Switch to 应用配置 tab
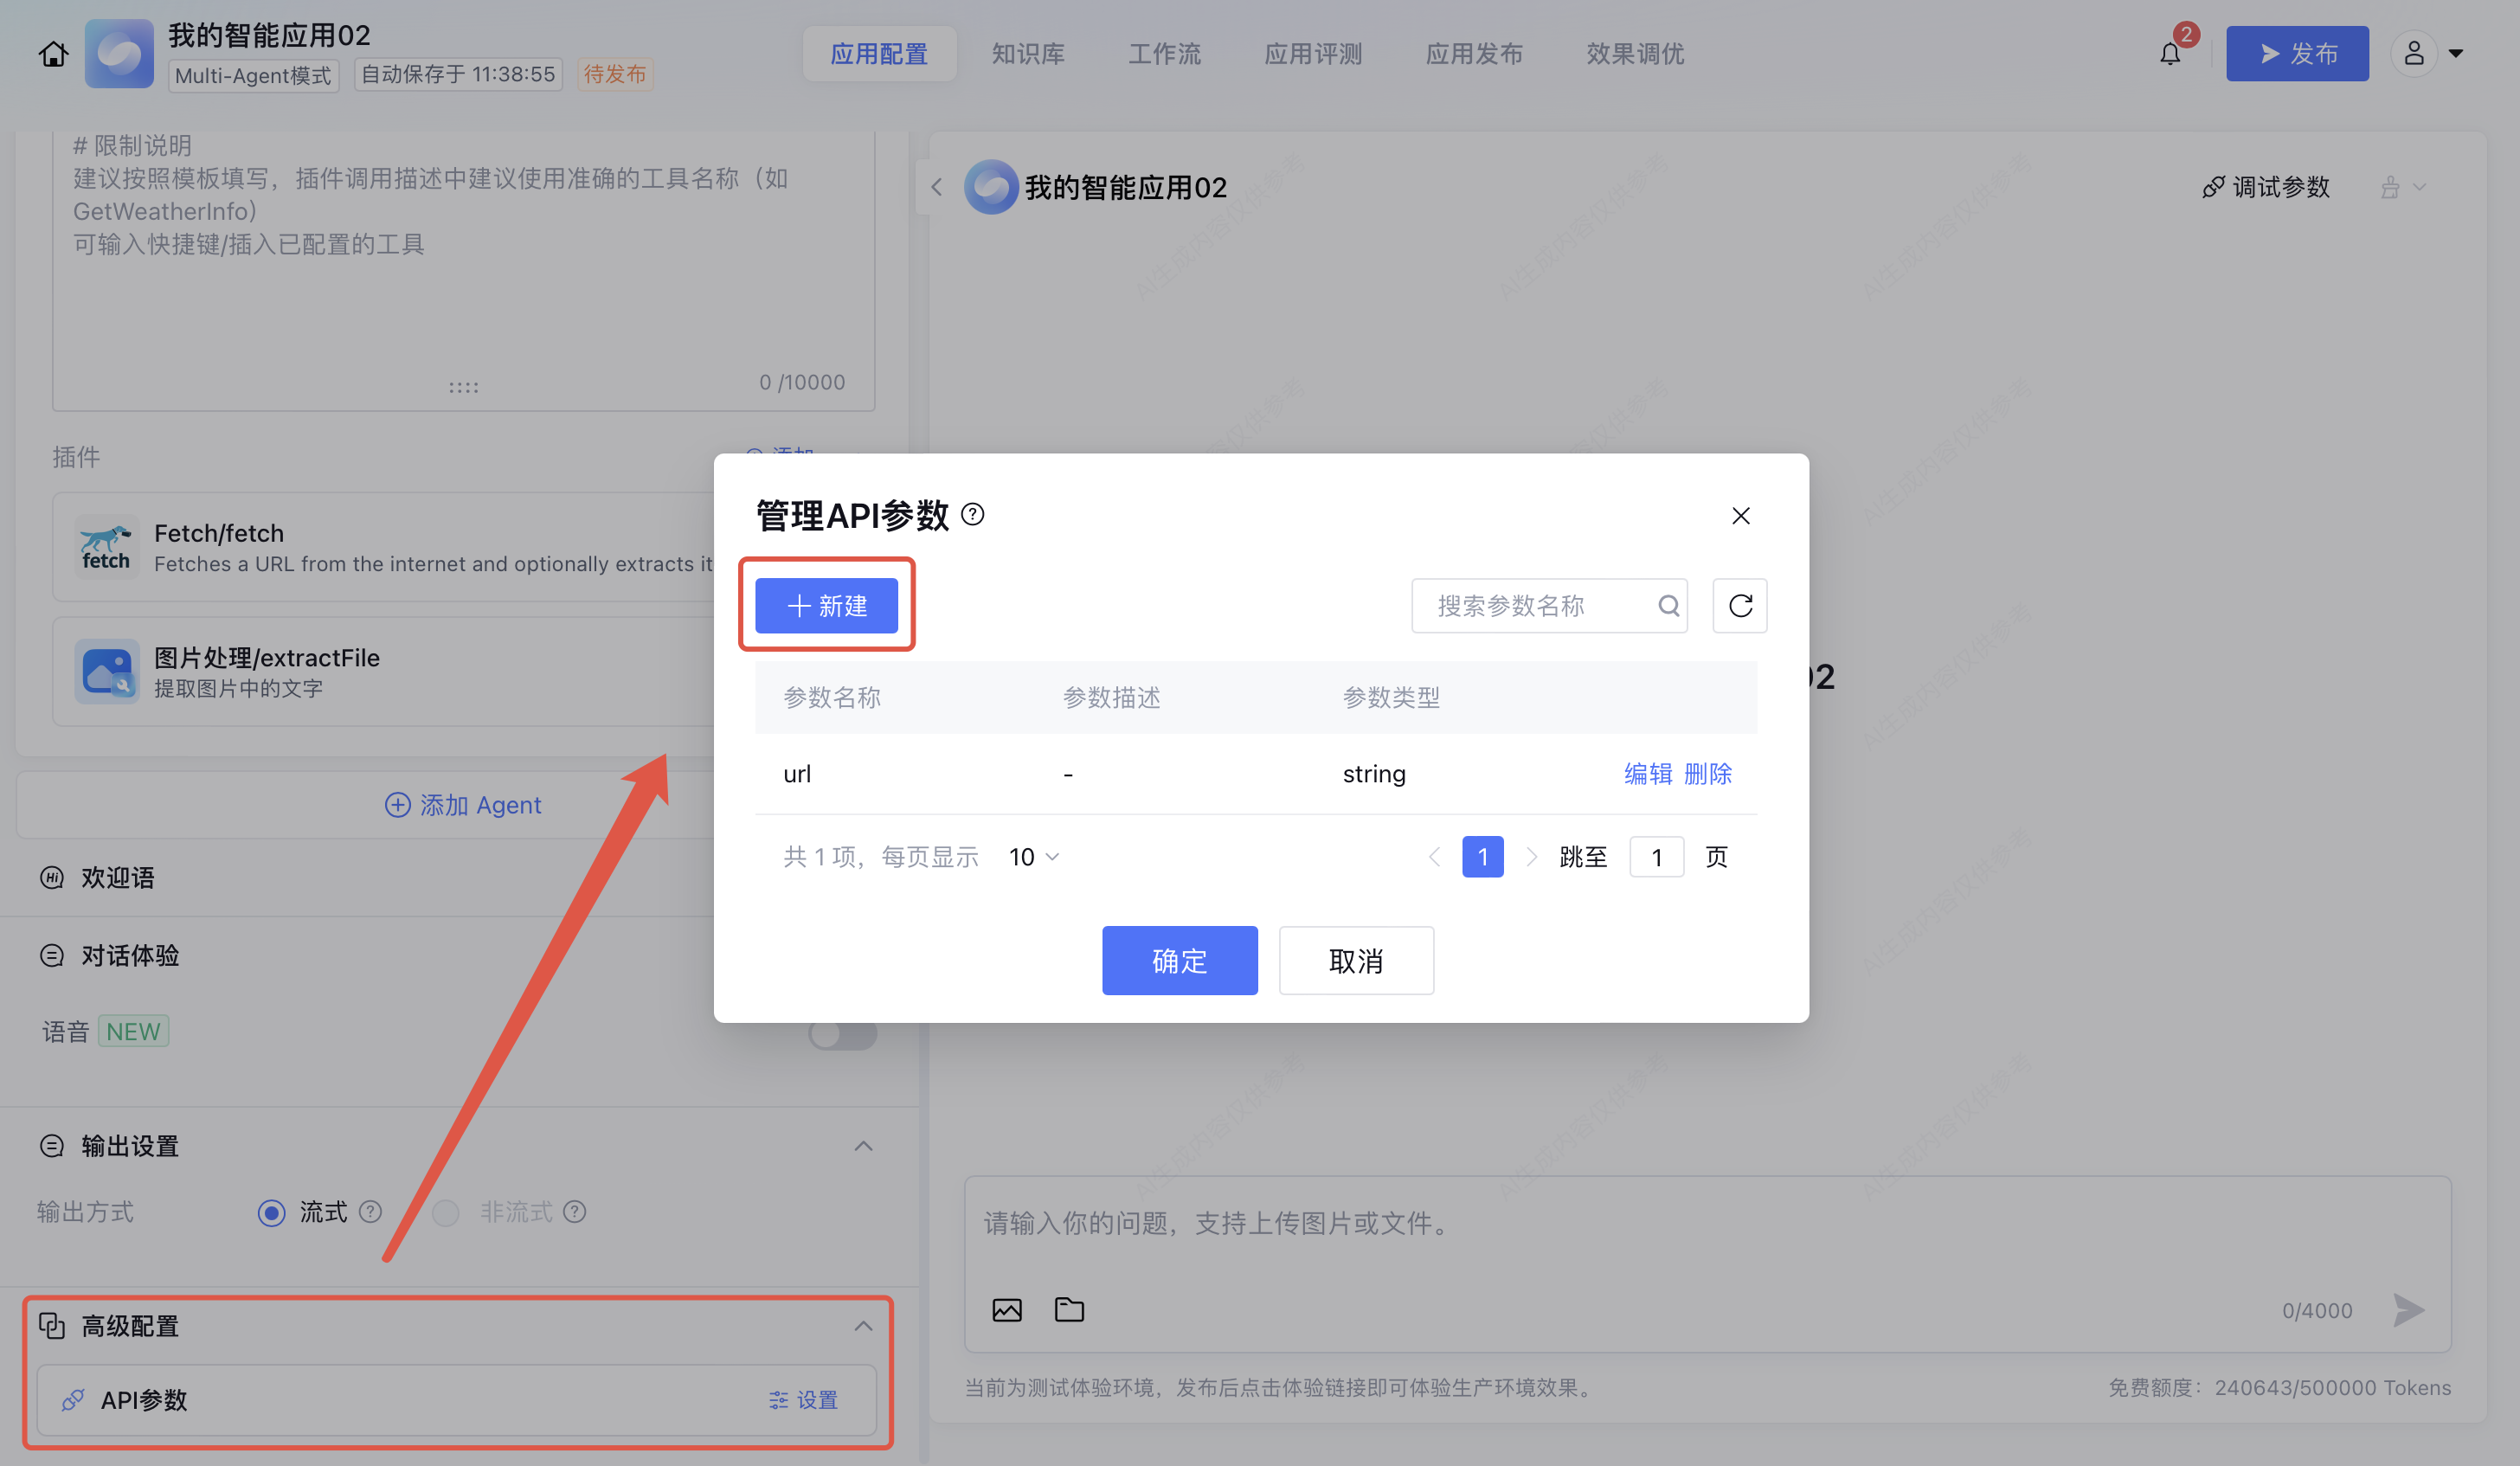 [879, 53]
